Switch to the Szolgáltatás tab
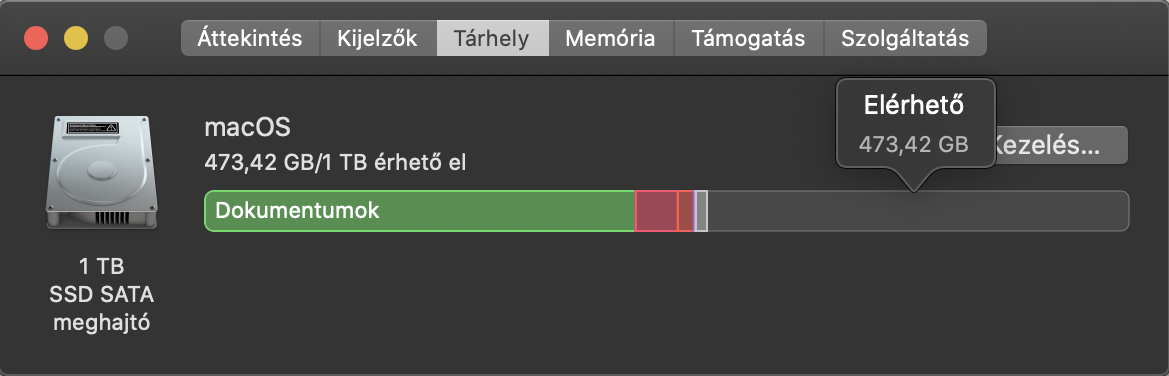The height and width of the screenshot is (376, 1169). [x=905, y=38]
